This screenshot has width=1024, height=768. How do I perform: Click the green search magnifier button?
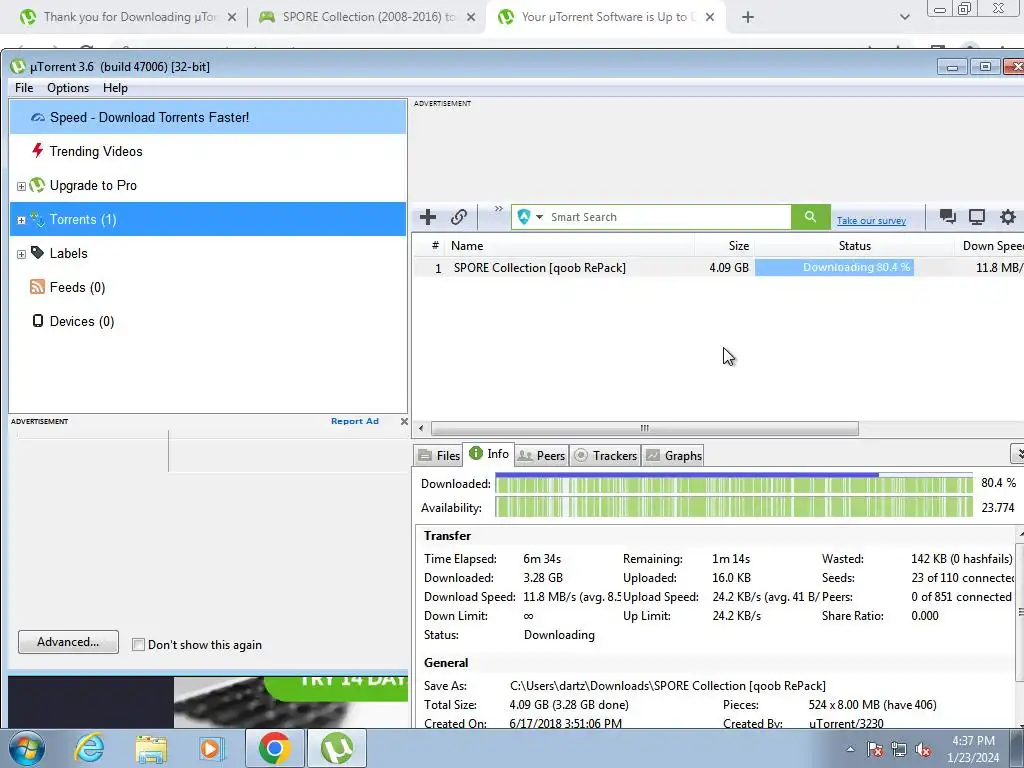coord(810,217)
